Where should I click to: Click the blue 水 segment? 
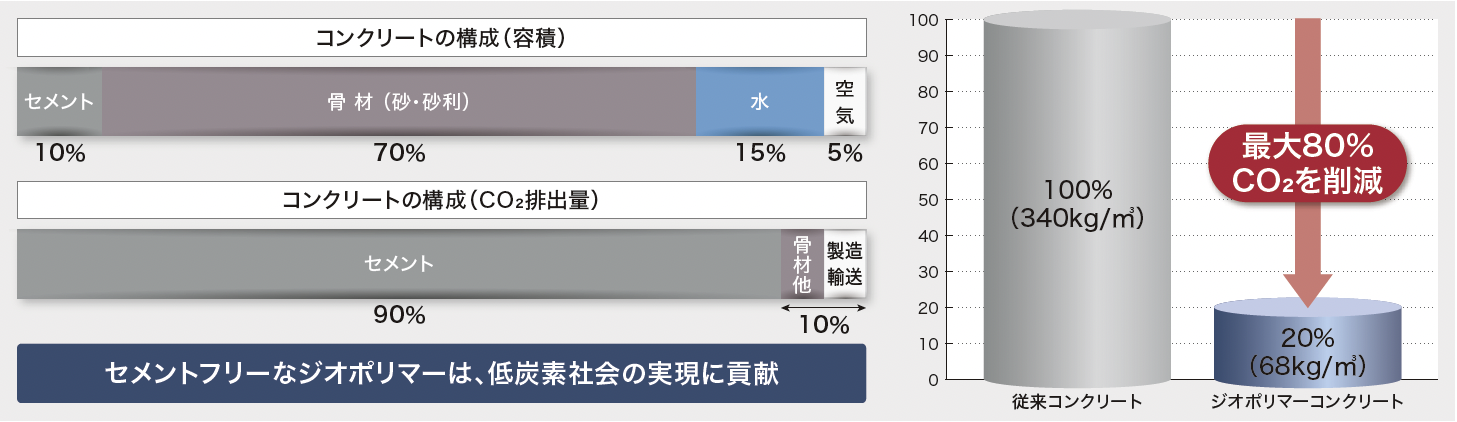coord(759,102)
